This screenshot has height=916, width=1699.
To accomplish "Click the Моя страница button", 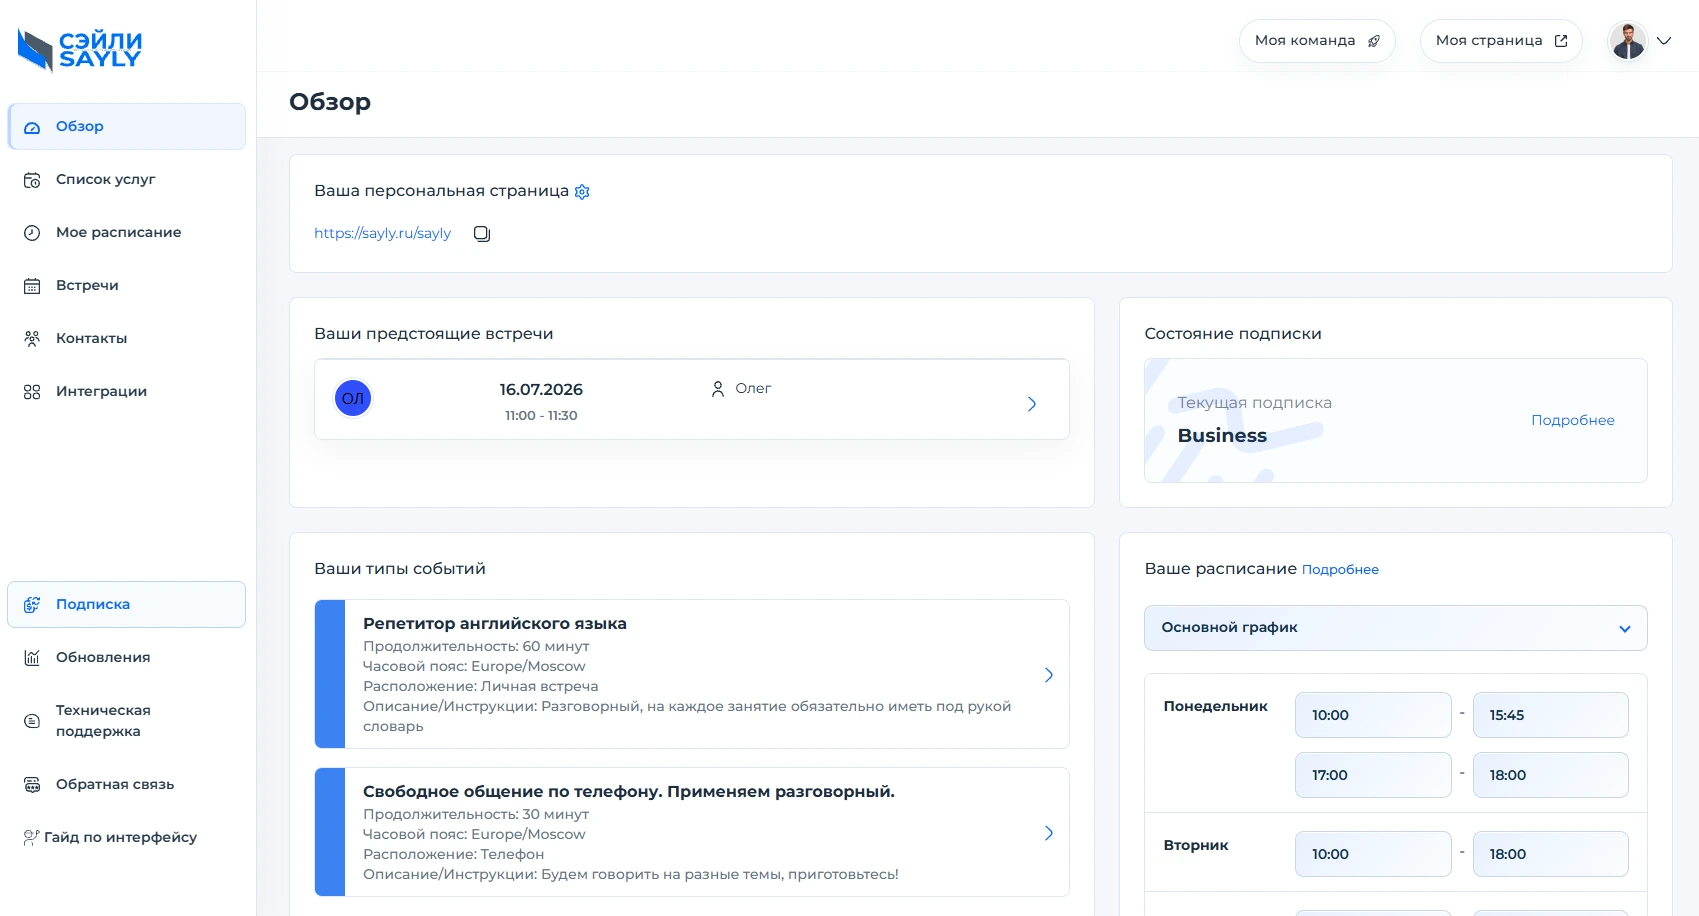I will [1501, 41].
